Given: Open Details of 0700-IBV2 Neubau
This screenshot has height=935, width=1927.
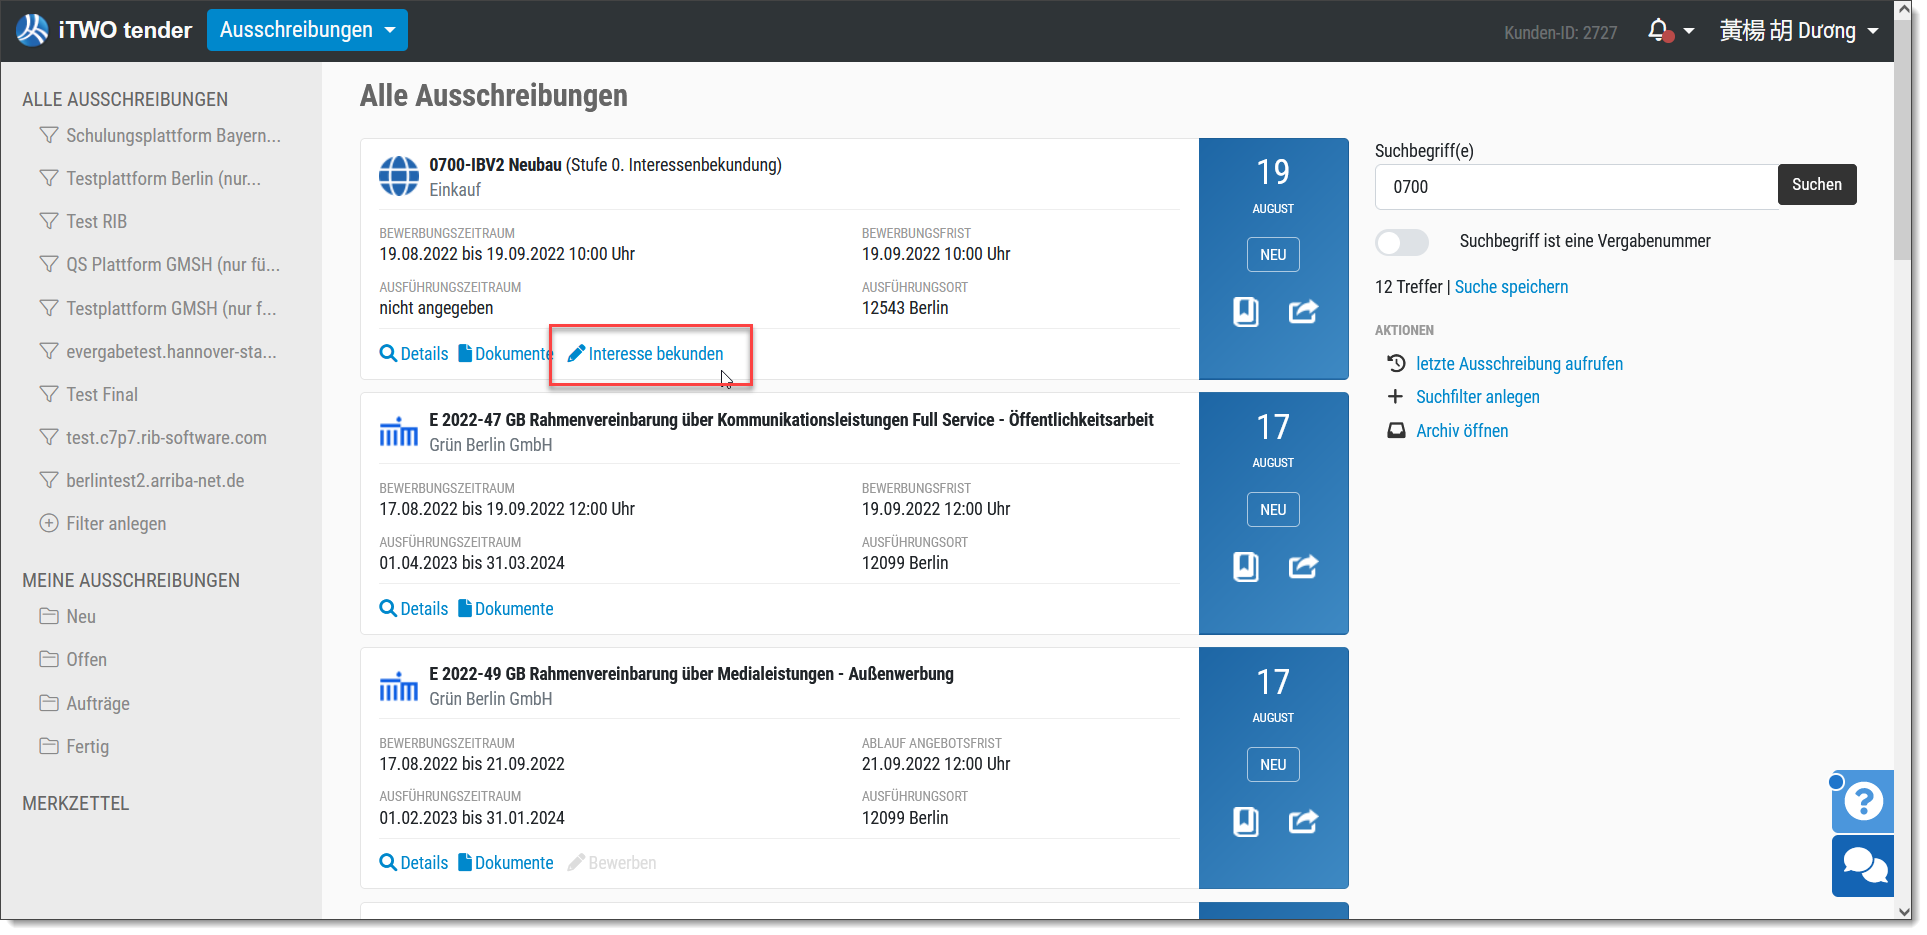Looking at the screenshot, I should click(x=414, y=354).
